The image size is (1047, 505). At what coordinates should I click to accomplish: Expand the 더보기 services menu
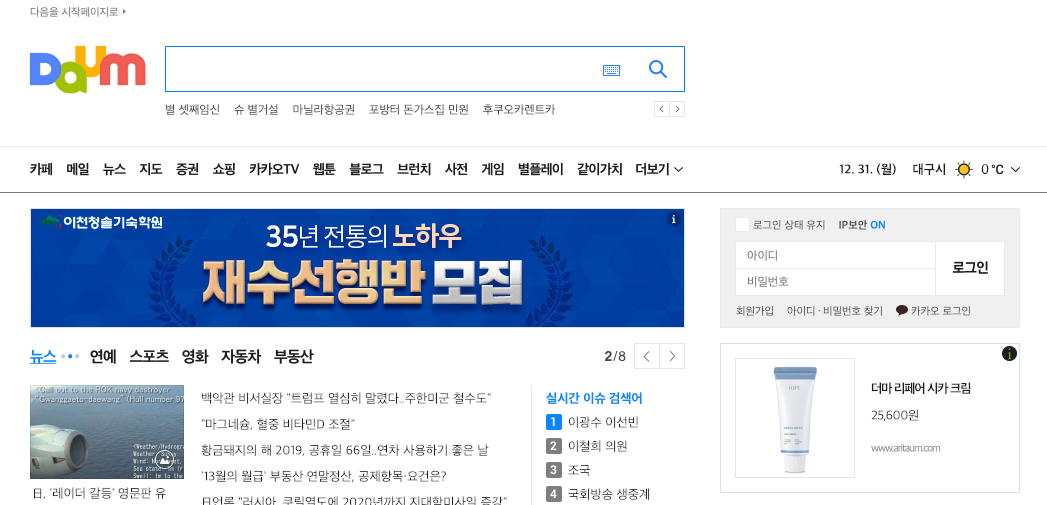pyautogui.click(x=659, y=170)
